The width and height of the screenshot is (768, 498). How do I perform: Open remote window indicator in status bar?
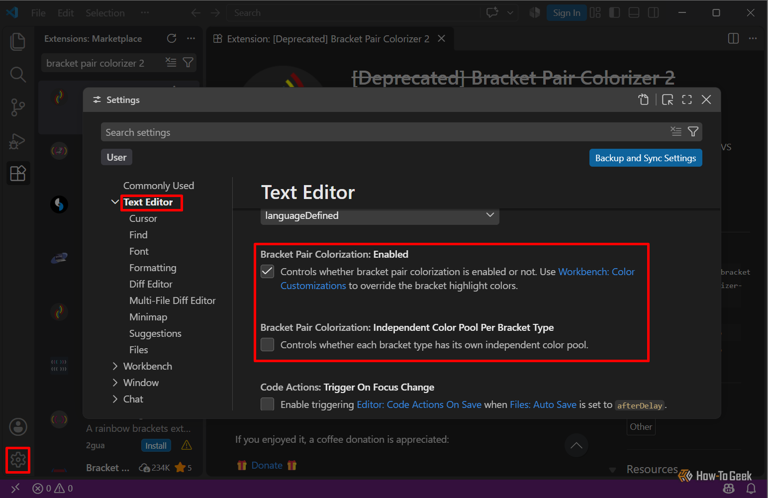coord(16,488)
